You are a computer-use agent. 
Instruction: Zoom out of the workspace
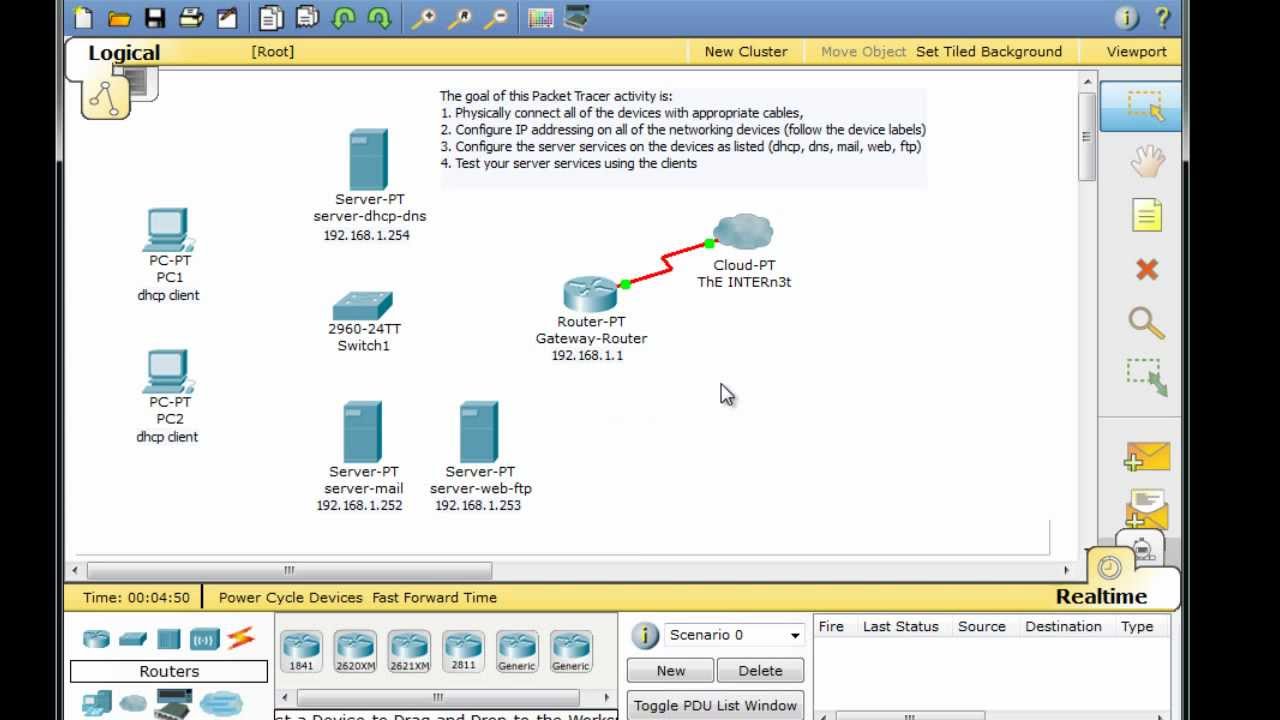(x=495, y=17)
